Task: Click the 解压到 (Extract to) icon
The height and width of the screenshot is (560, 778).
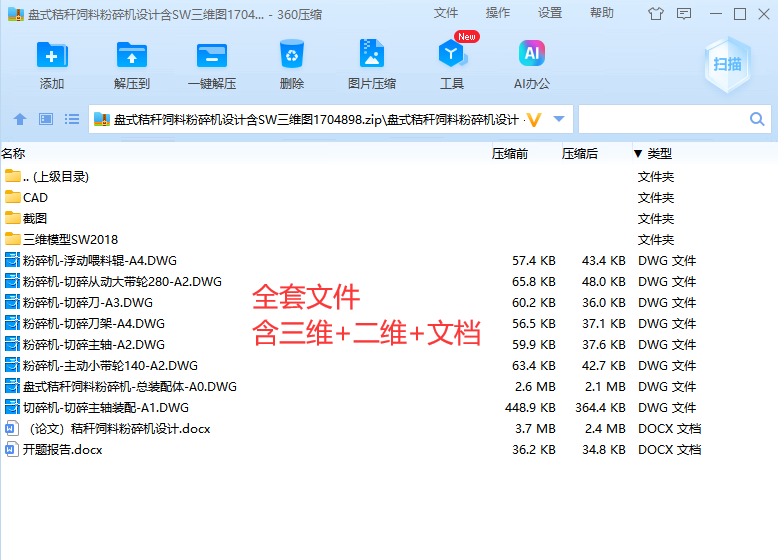Action: [131, 55]
